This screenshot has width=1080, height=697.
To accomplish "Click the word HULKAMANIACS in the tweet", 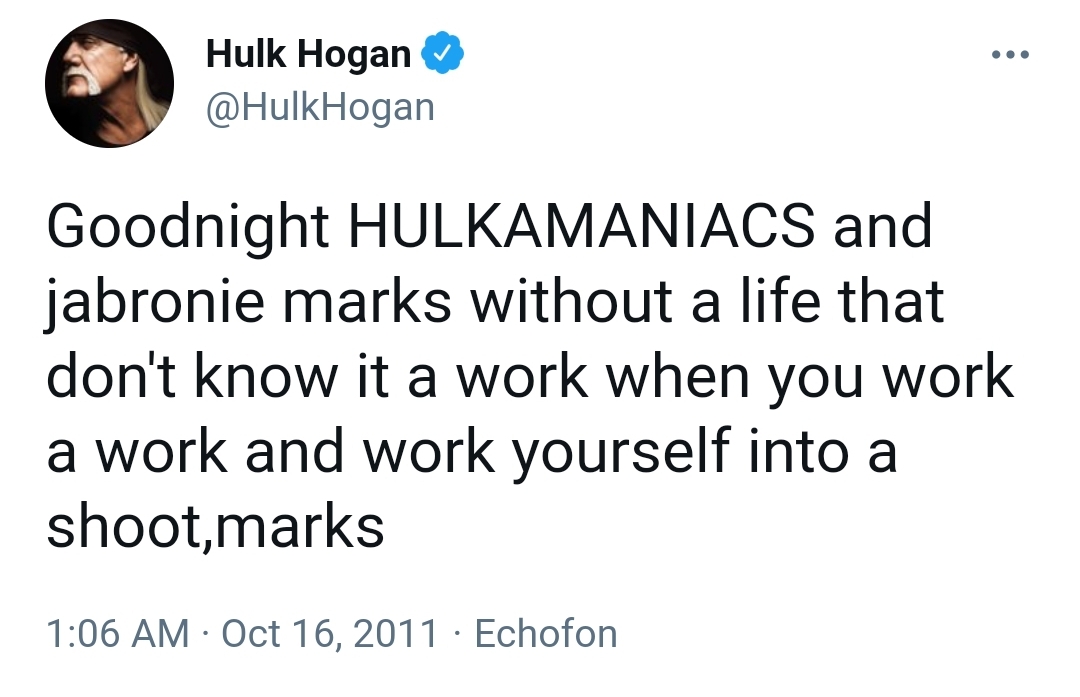I will pyautogui.click(x=582, y=226).
